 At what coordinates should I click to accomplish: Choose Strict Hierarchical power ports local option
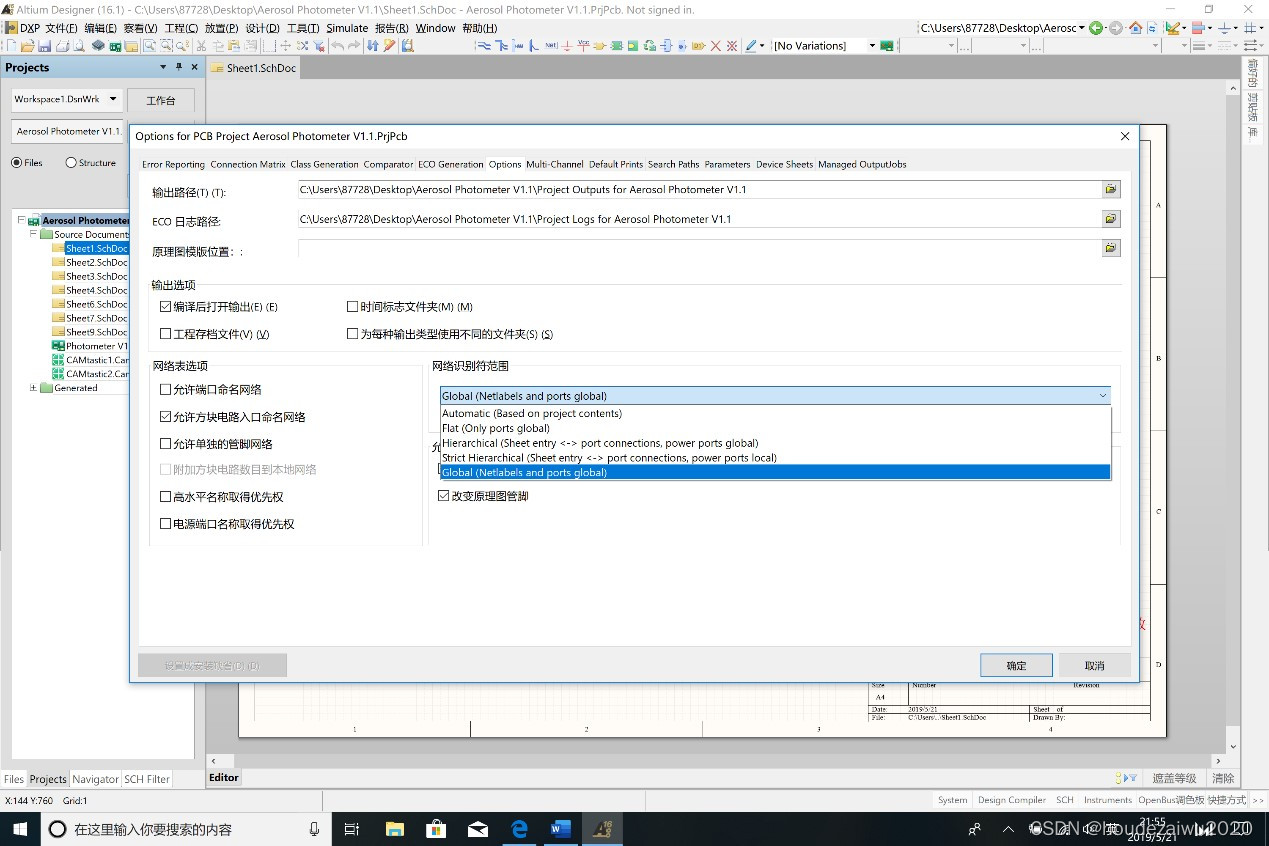[x=776, y=458]
